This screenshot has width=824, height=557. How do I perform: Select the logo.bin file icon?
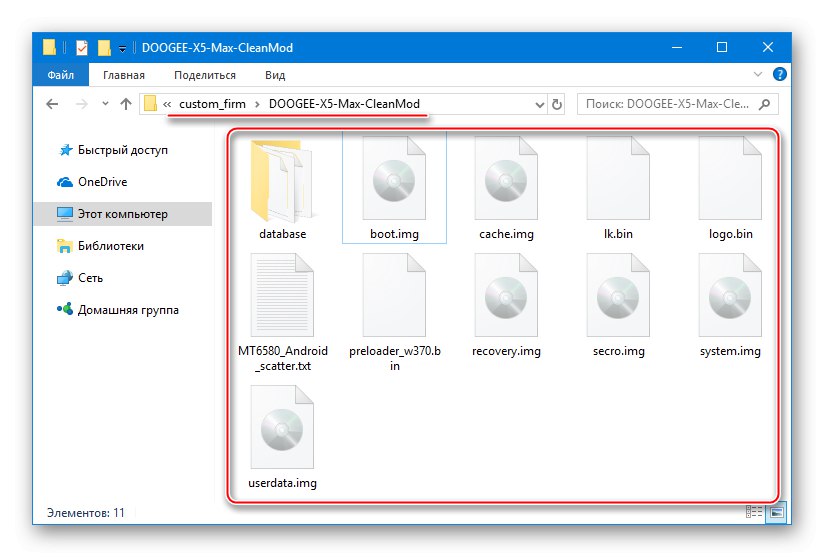click(x=730, y=179)
